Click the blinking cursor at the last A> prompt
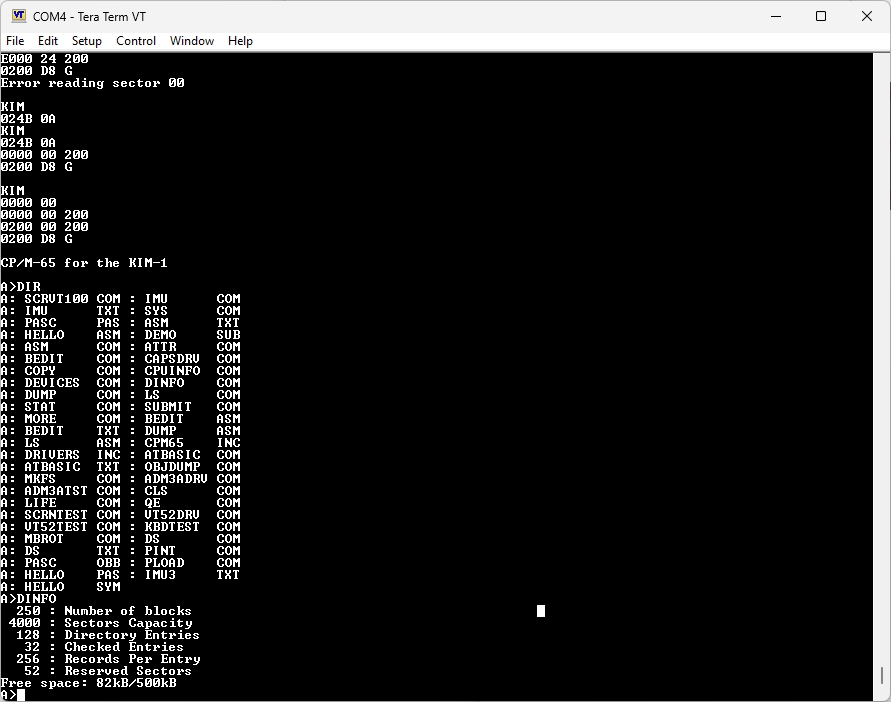The image size is (891, 702). [21, 695]
